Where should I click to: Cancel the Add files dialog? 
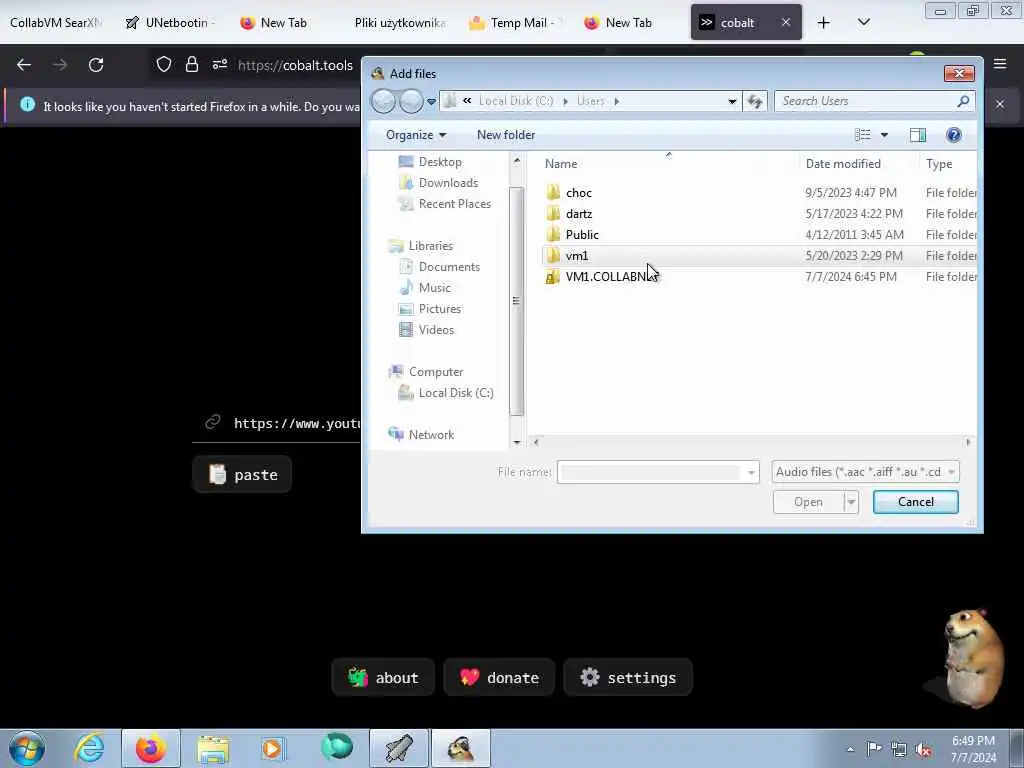[916, 502]
